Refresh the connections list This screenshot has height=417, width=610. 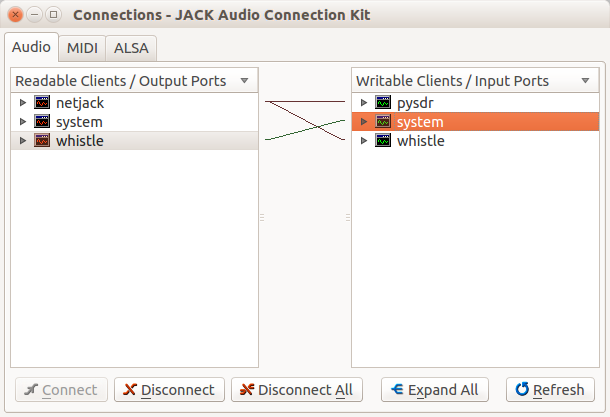550,390
